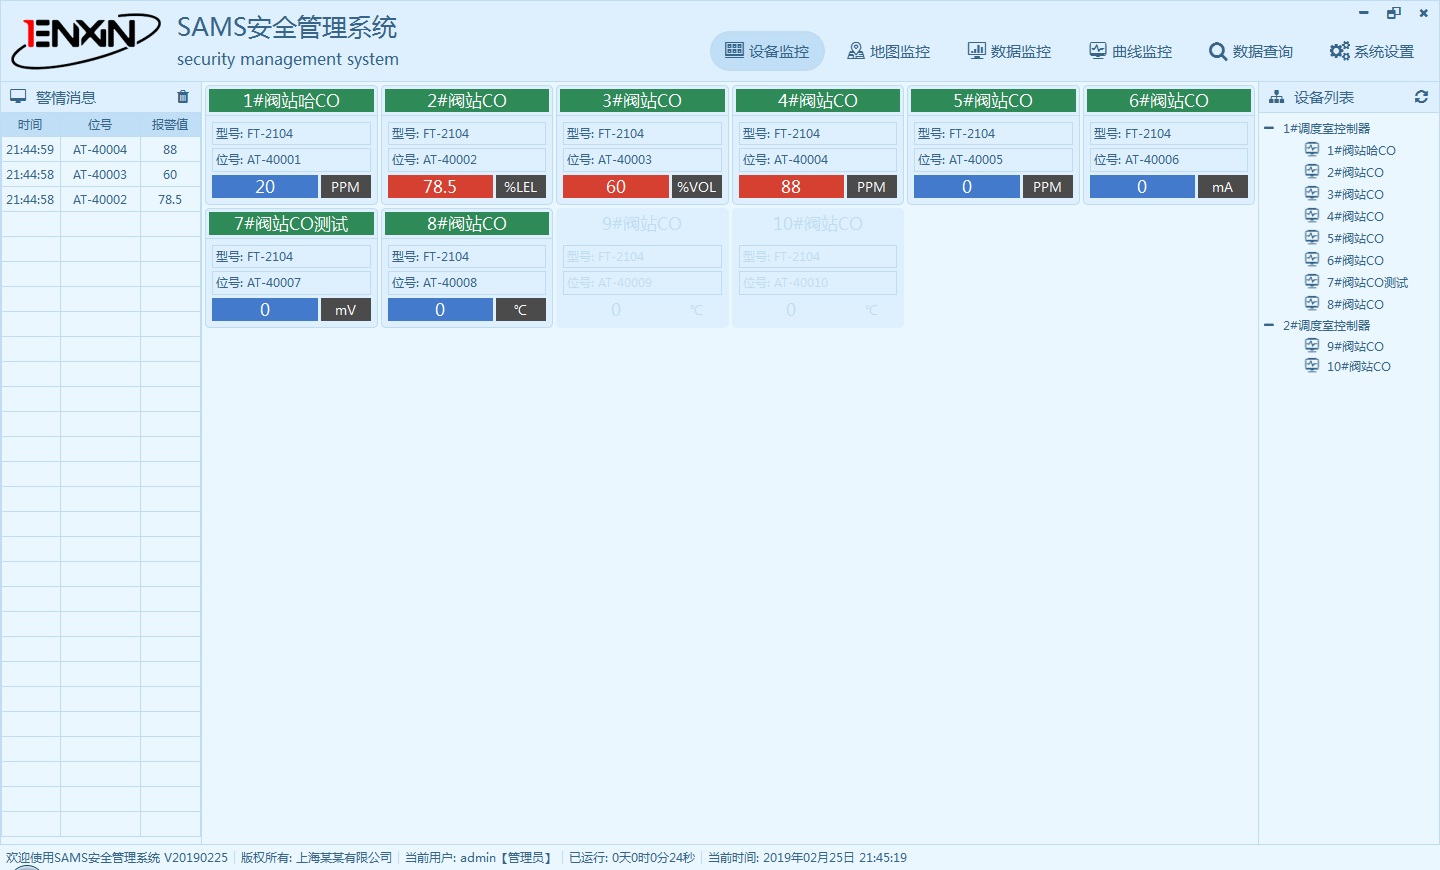Viewport: 1440px width, 870px height.
Task: Select 1#阀站哈CO label in the device tree
Action: (x=1361, y=151)
